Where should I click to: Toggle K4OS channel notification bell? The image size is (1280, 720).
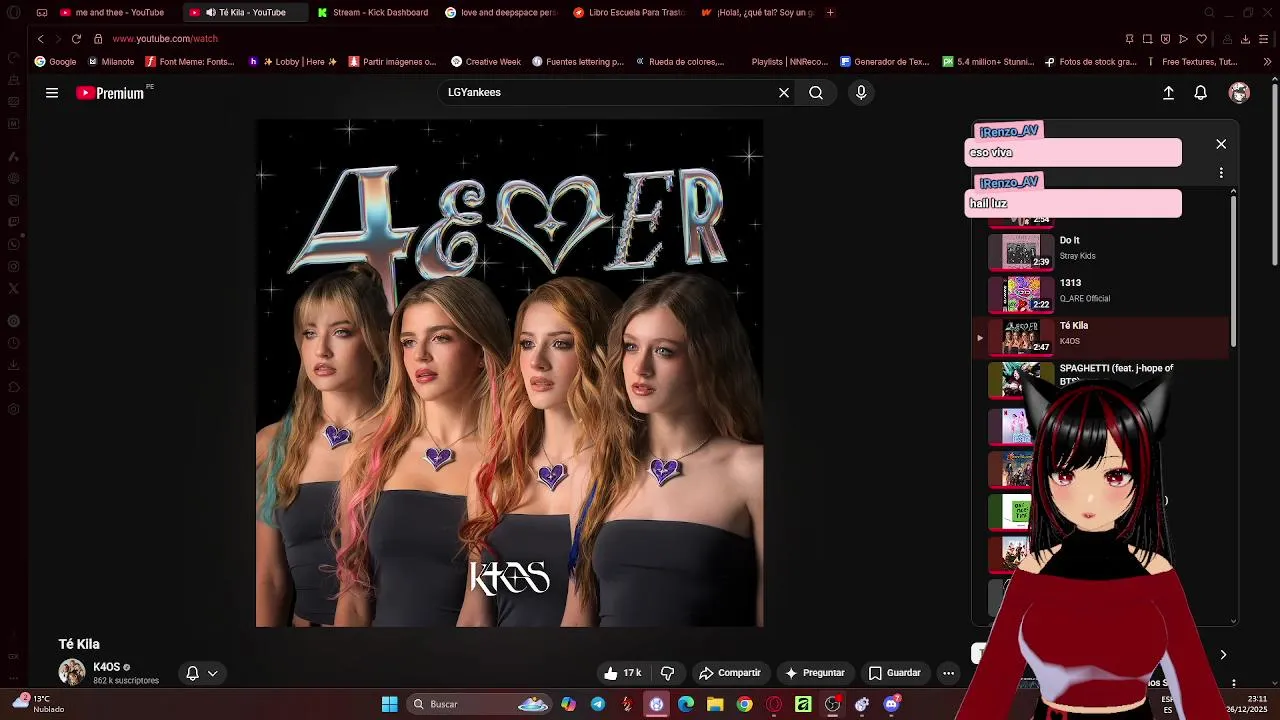(201, 673)
